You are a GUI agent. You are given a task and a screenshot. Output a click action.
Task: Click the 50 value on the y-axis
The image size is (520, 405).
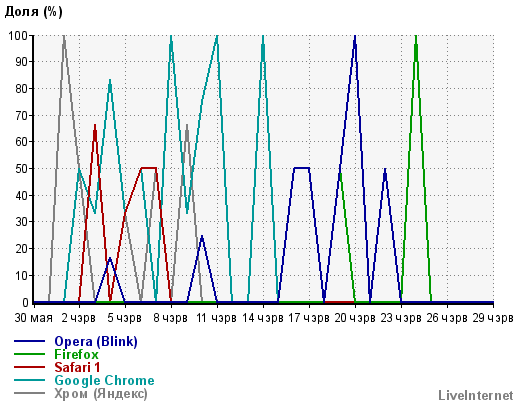22,169
